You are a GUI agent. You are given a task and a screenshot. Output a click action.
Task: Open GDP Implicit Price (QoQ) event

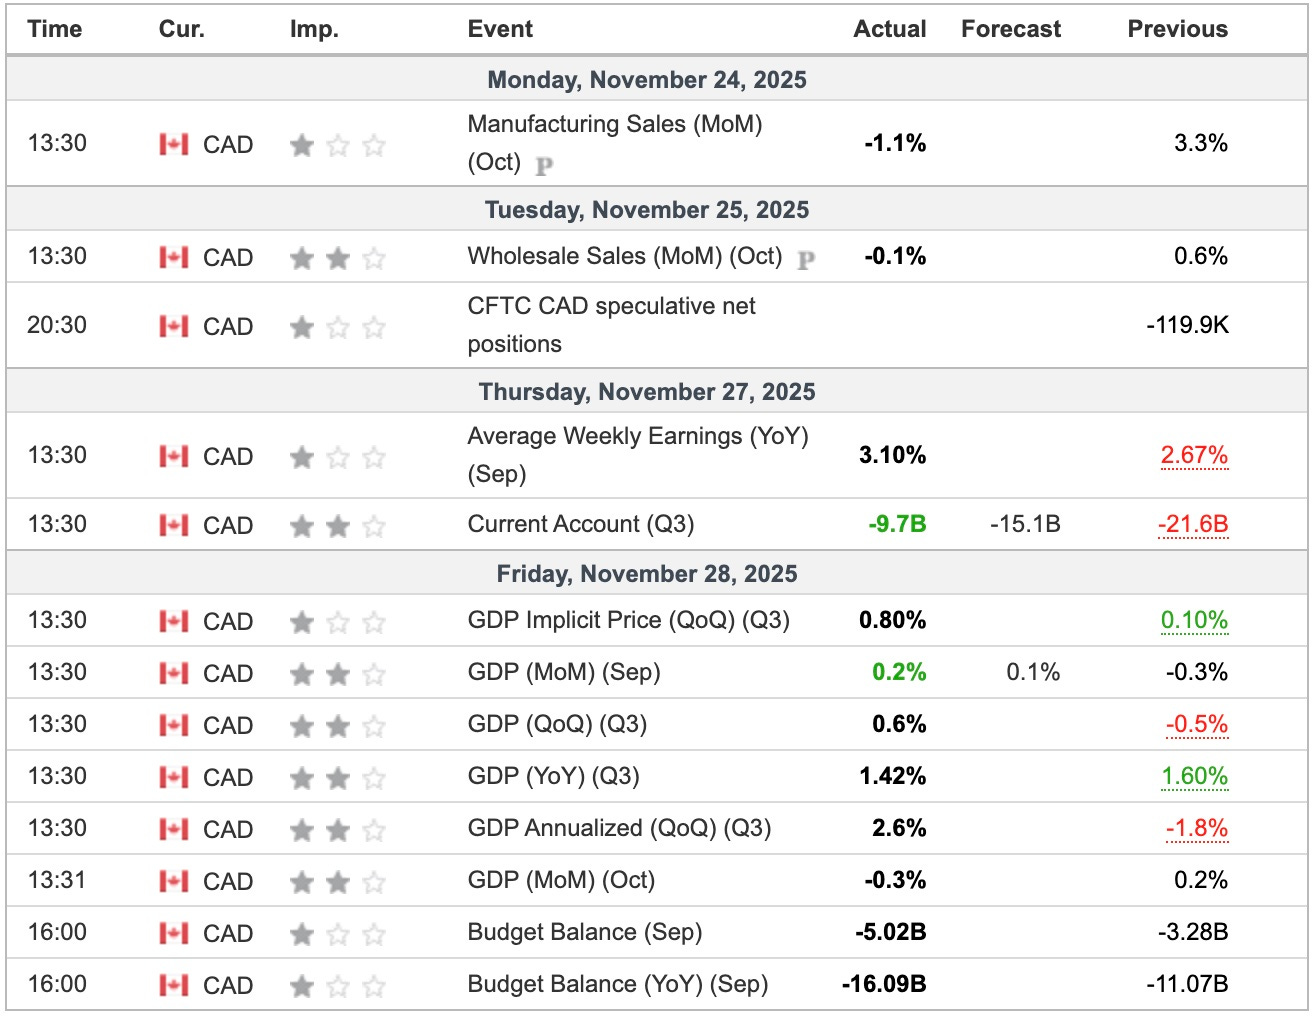click(628, 620)
